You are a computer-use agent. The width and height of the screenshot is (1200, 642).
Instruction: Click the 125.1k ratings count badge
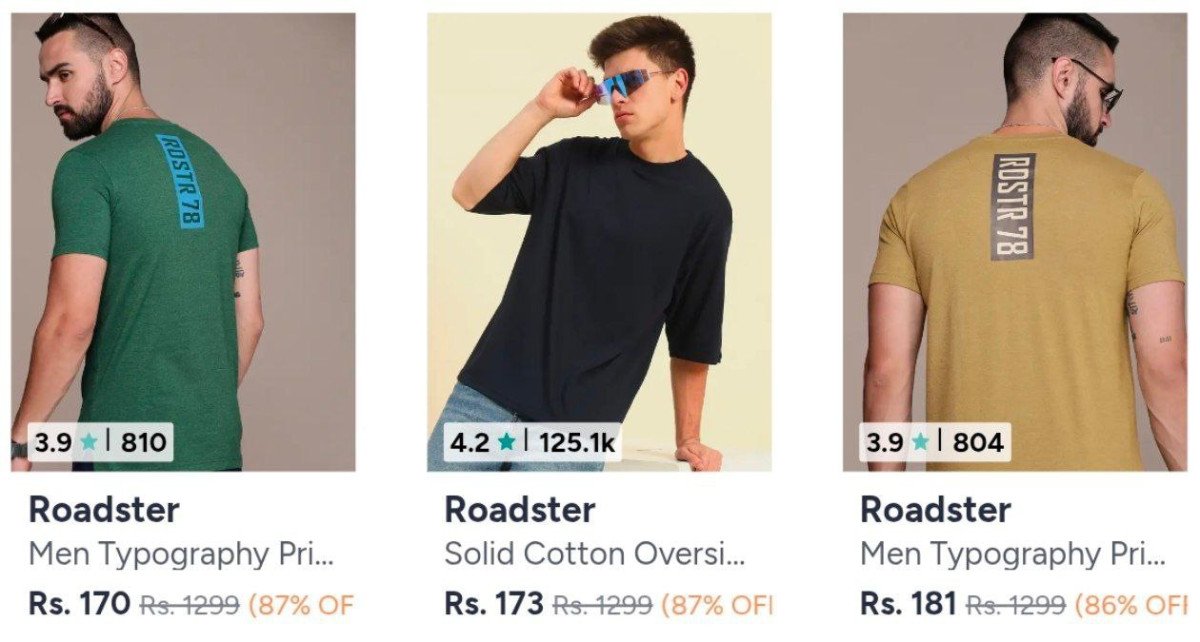point(577,442)
